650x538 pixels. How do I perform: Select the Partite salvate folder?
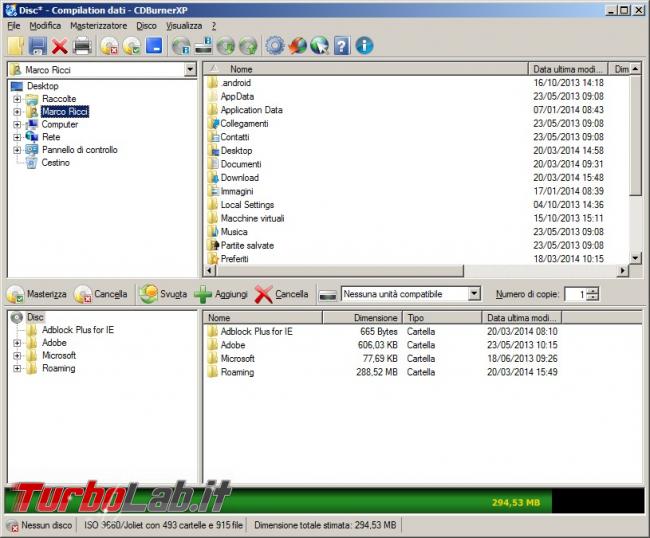tap(247, 245)
